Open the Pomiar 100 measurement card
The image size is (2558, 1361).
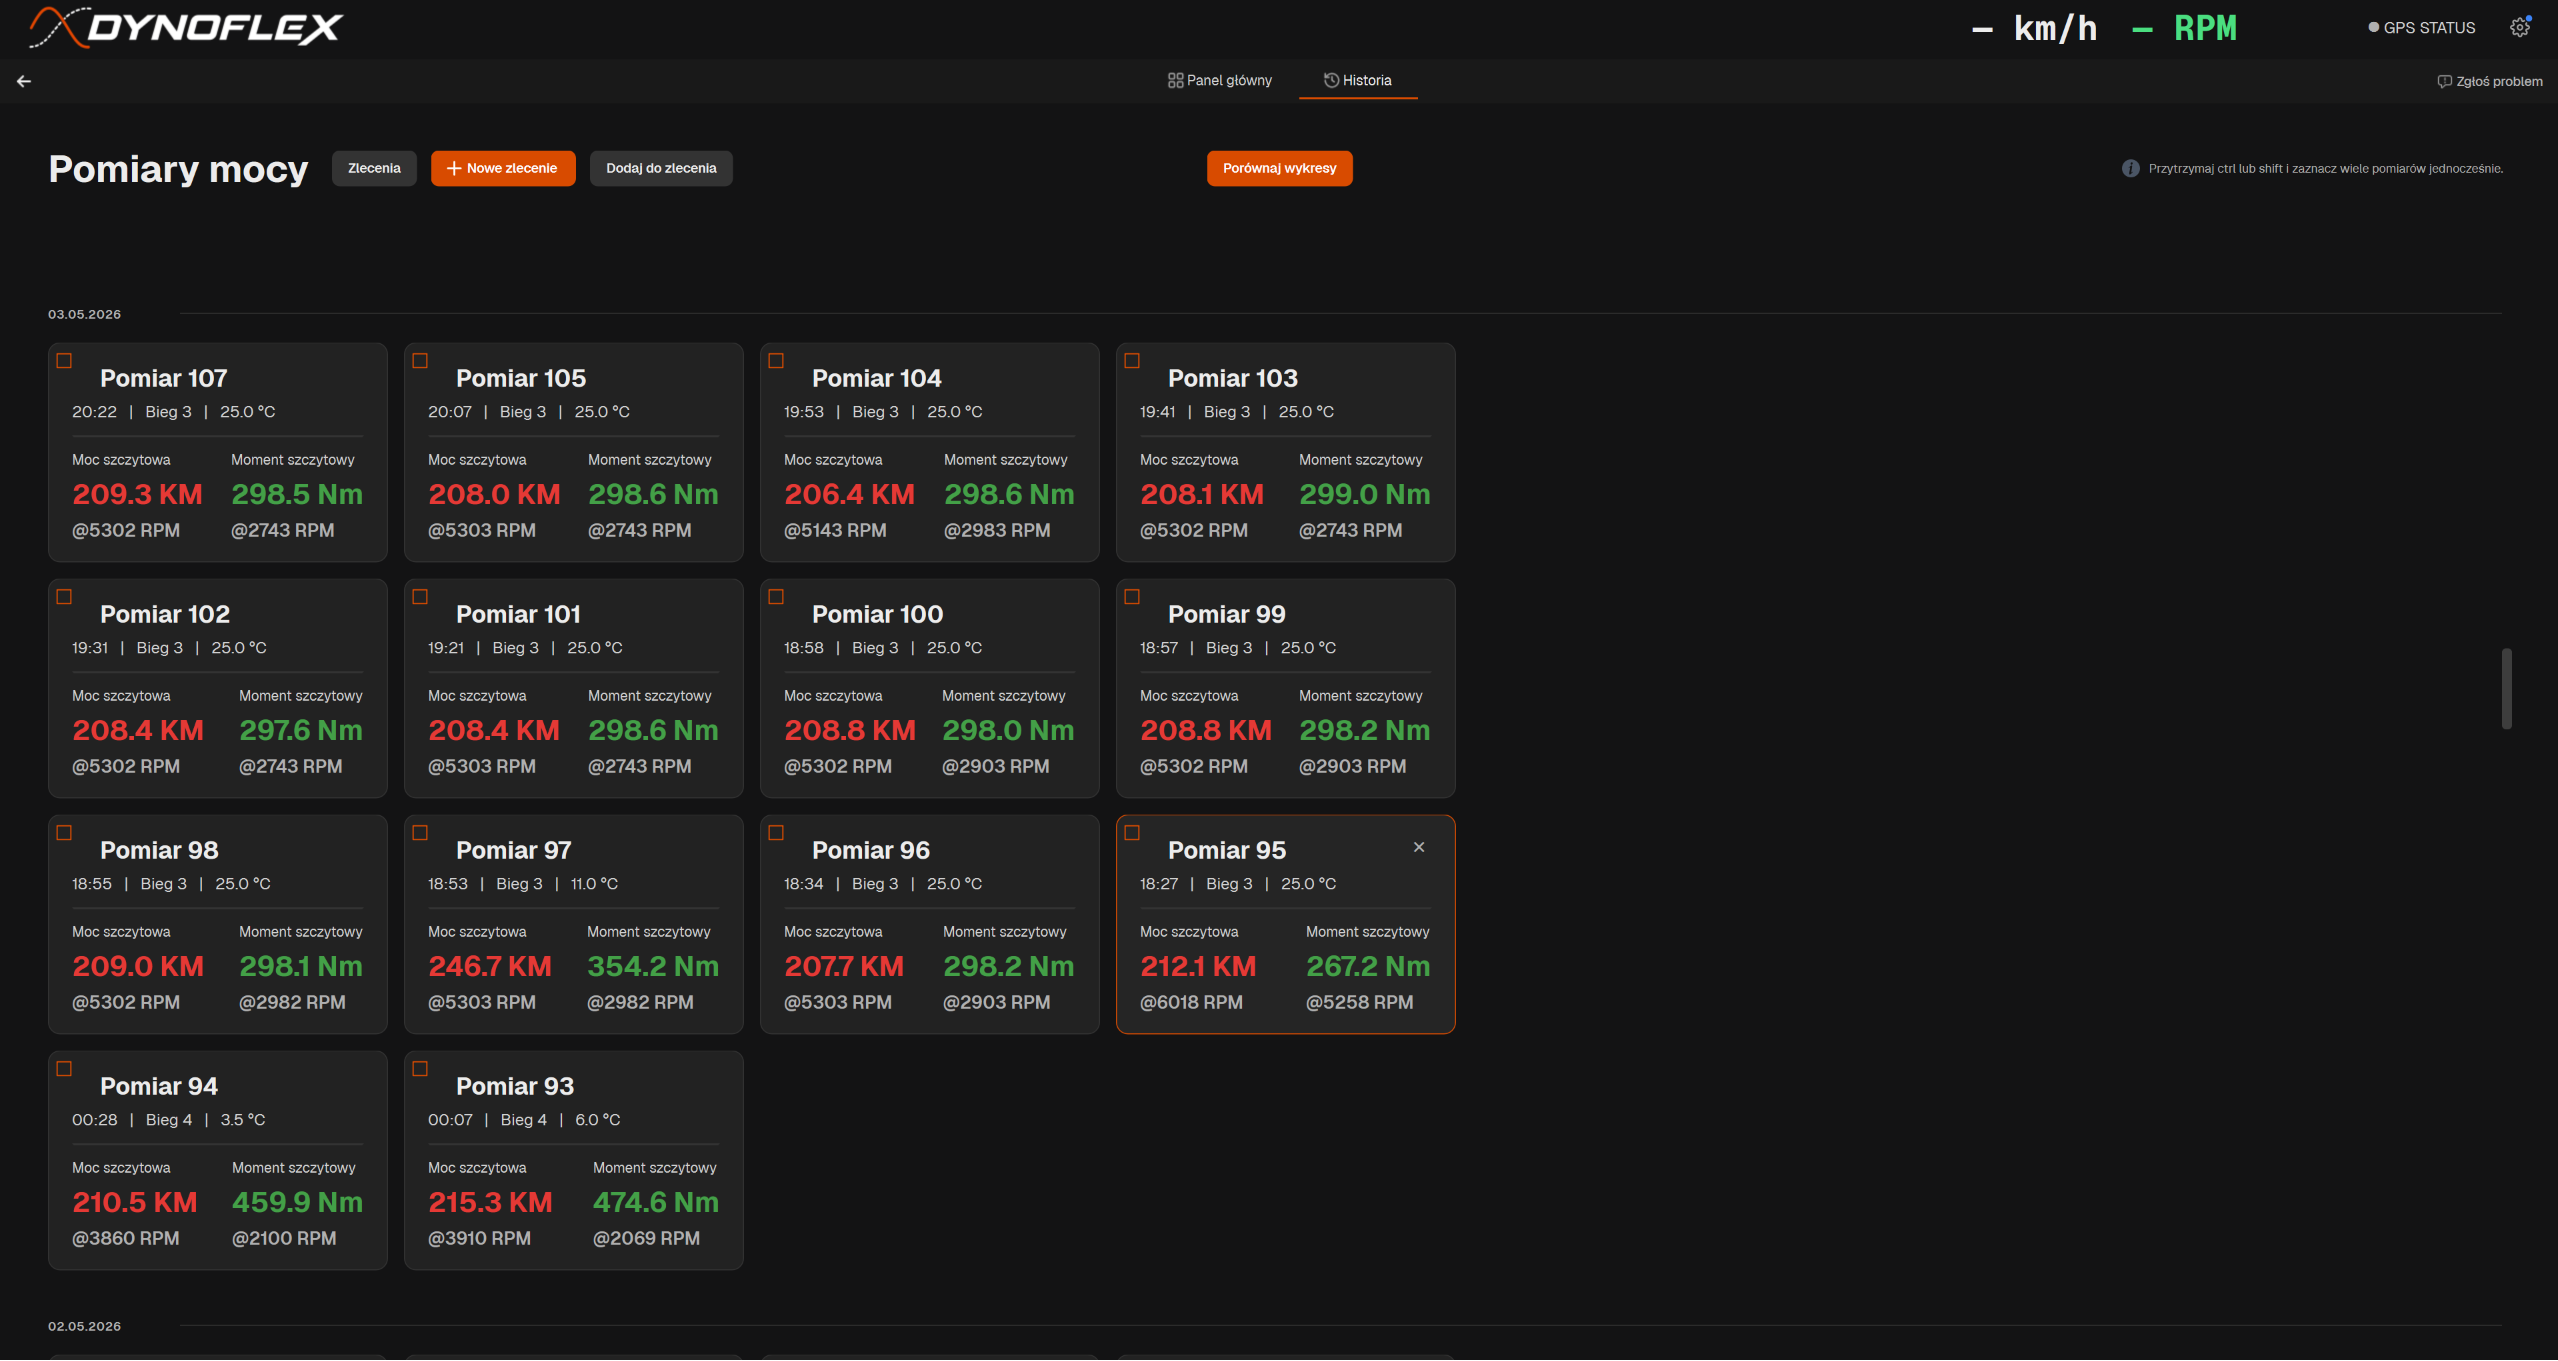929,688
